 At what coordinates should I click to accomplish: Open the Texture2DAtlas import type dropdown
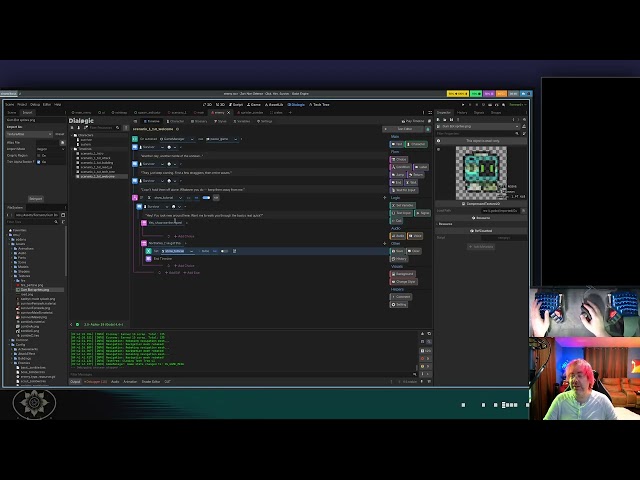click(x=29, y=134)
